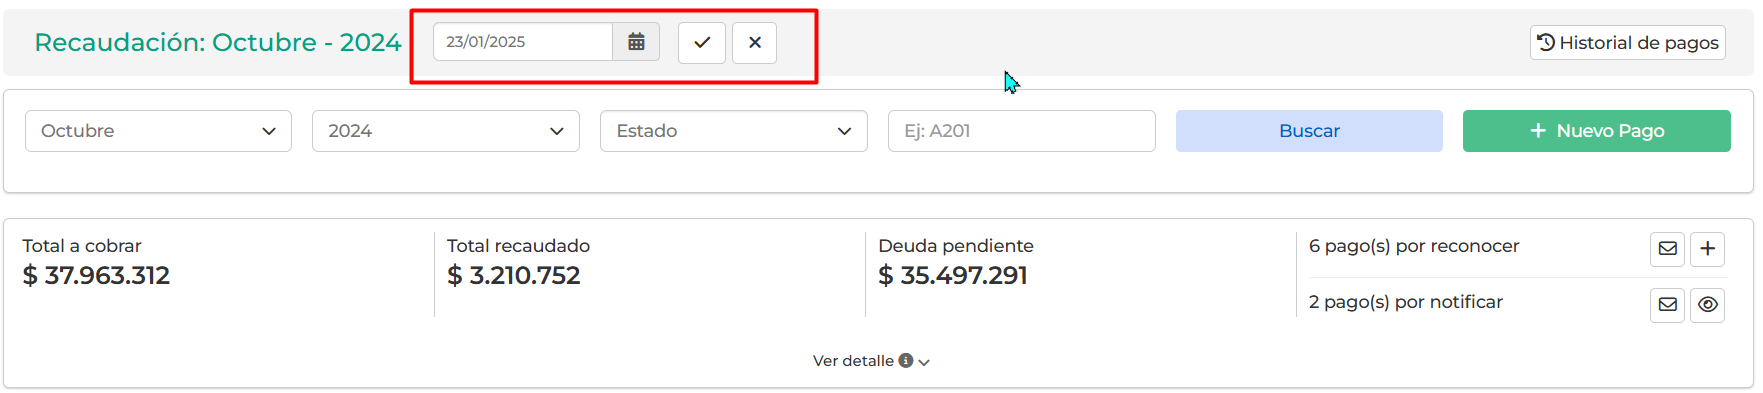Open the calendar date picker icon
The image size is (1763, 393).
636,42
